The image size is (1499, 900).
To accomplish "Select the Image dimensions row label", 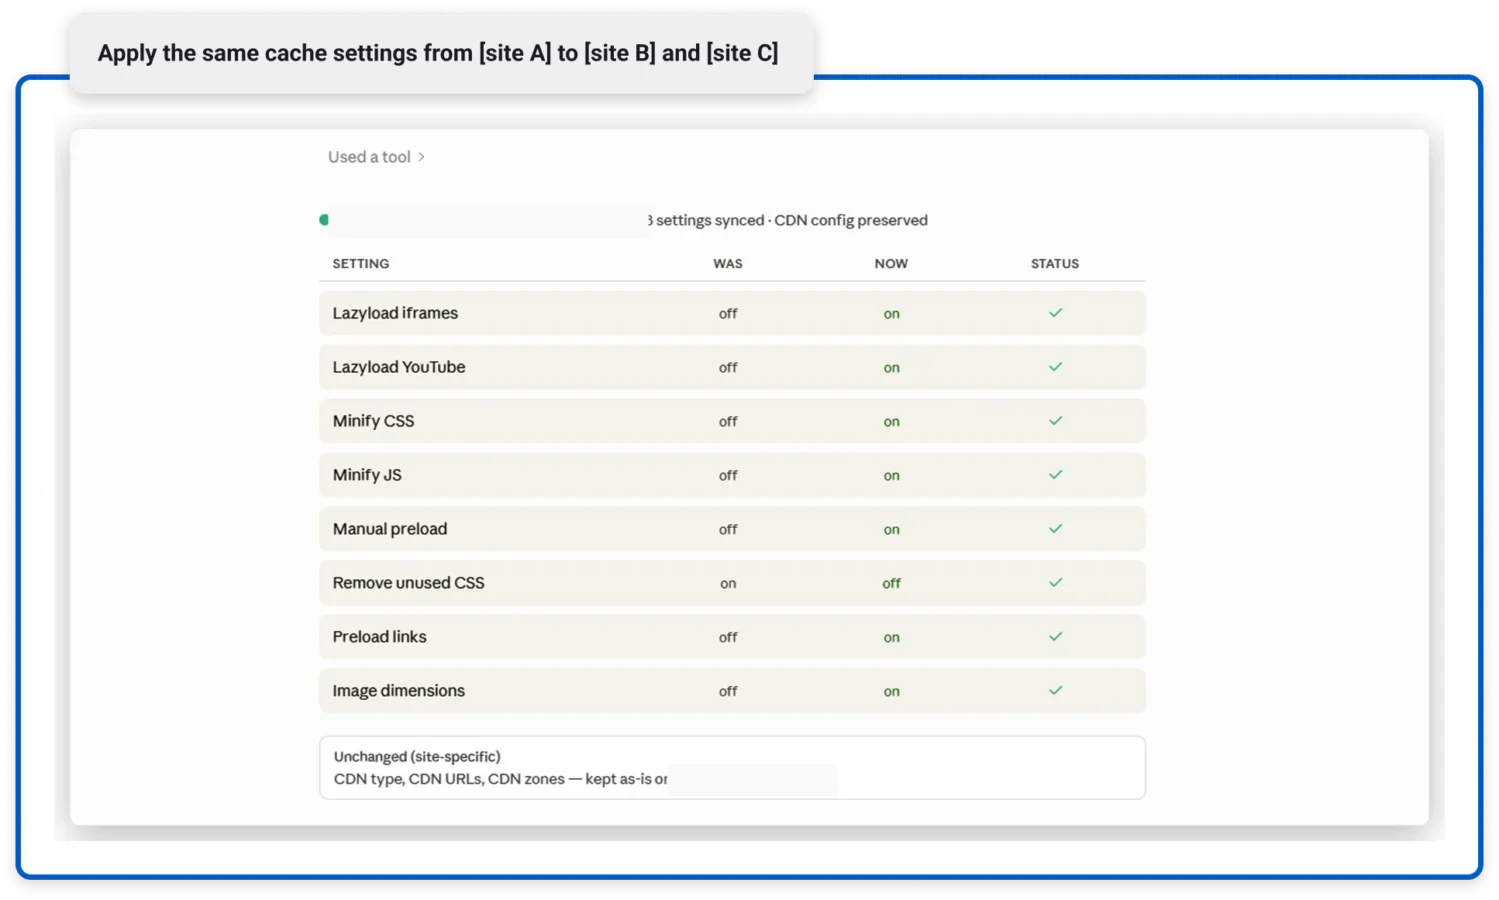I will tap(398, 691).
